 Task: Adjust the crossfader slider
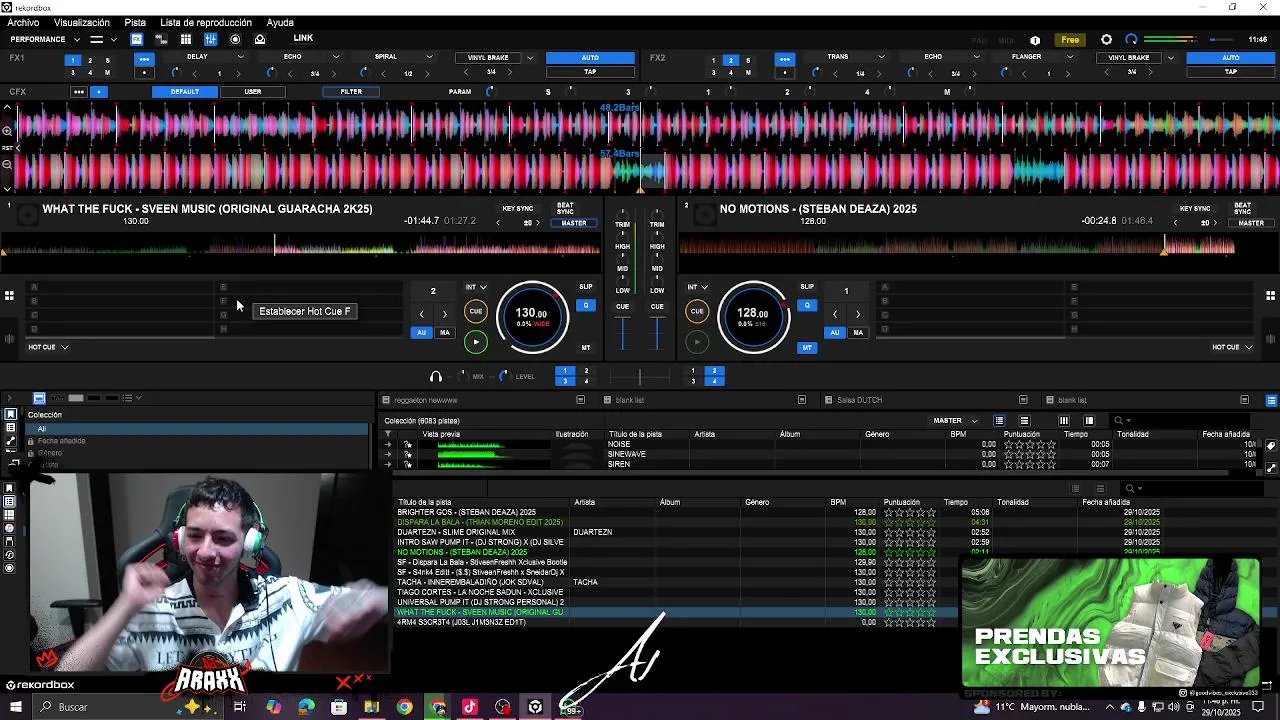click(x=640, y=377)
